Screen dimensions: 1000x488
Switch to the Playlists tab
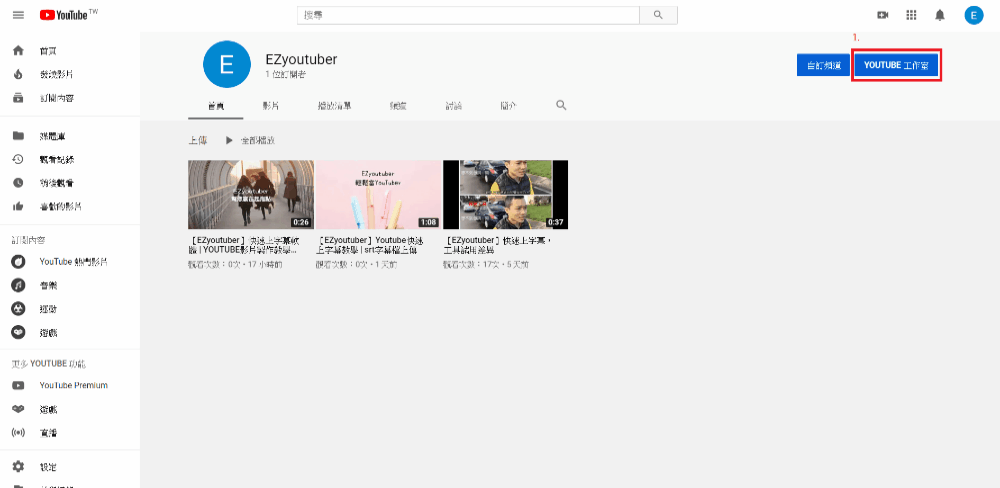(x=334, y=106)
